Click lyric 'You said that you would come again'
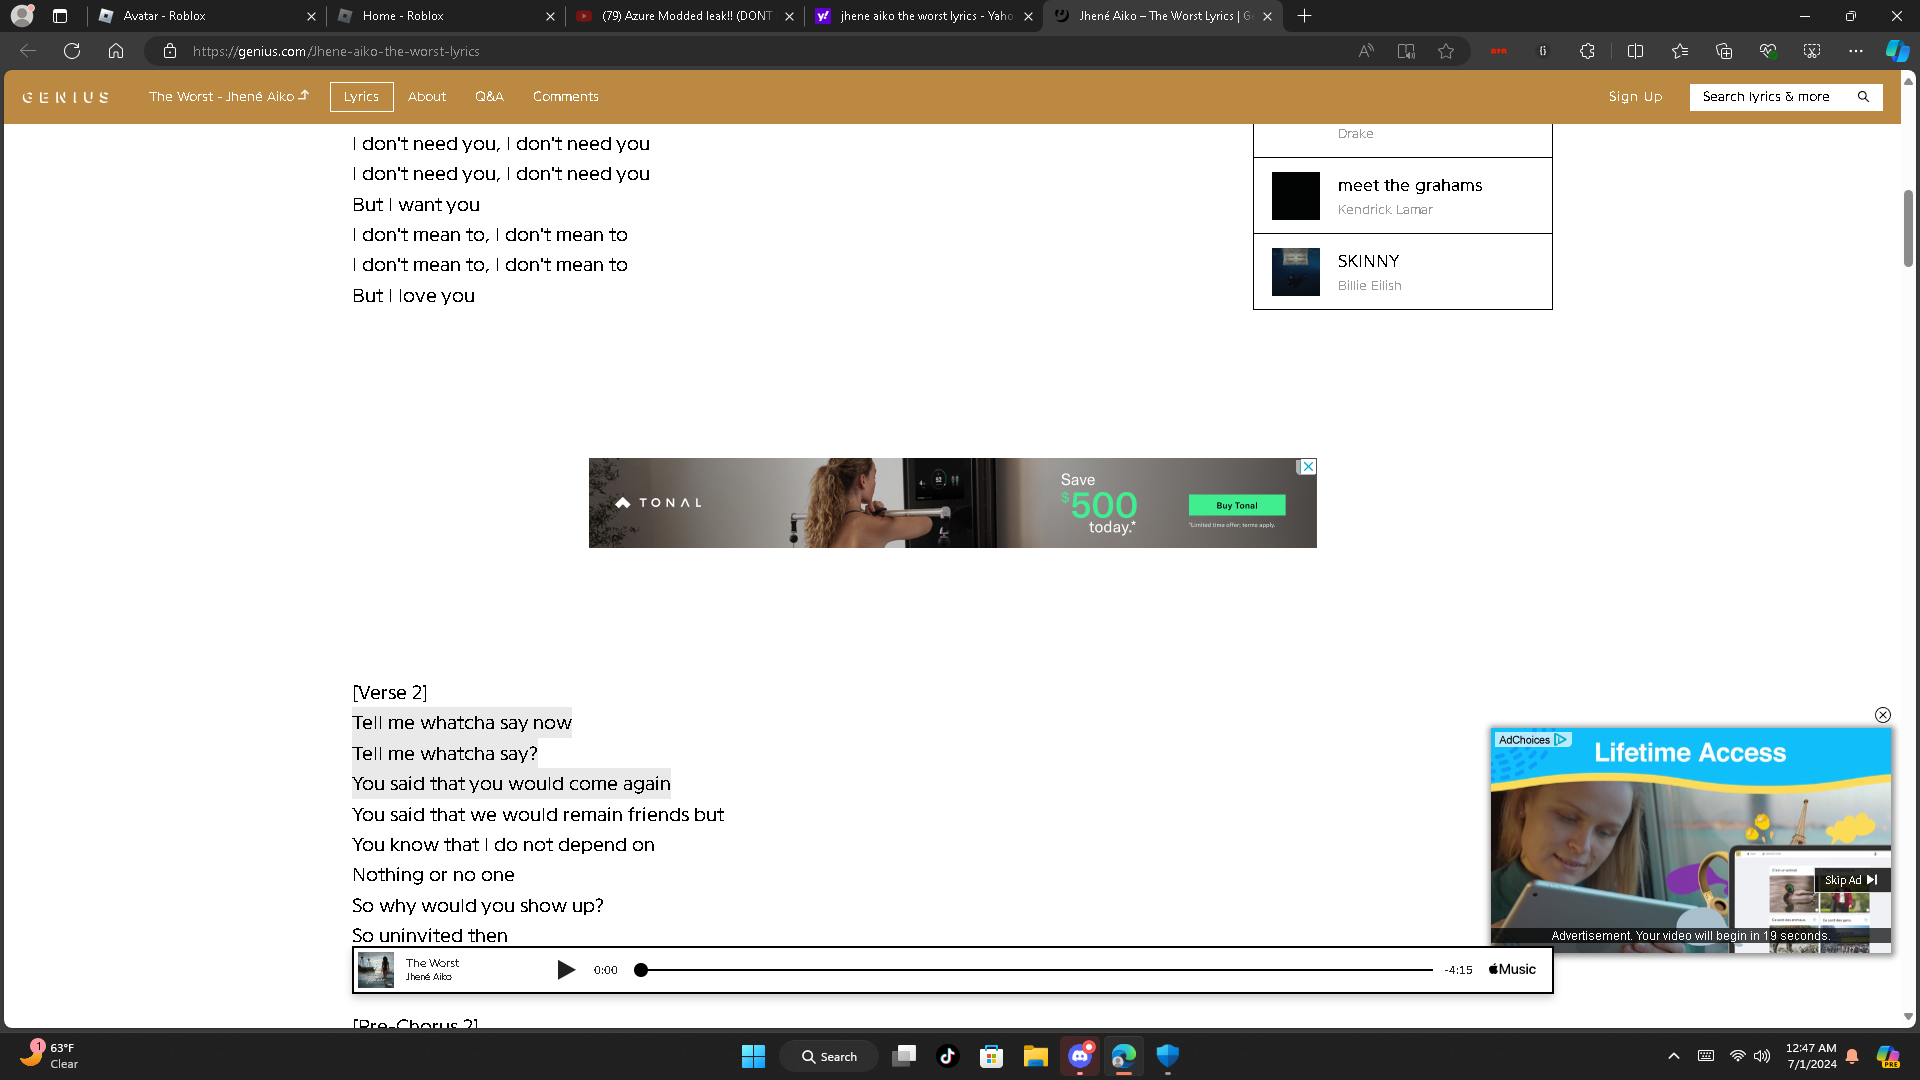Viewport: 1920px width, 1080px height. [x=511, y=784]
